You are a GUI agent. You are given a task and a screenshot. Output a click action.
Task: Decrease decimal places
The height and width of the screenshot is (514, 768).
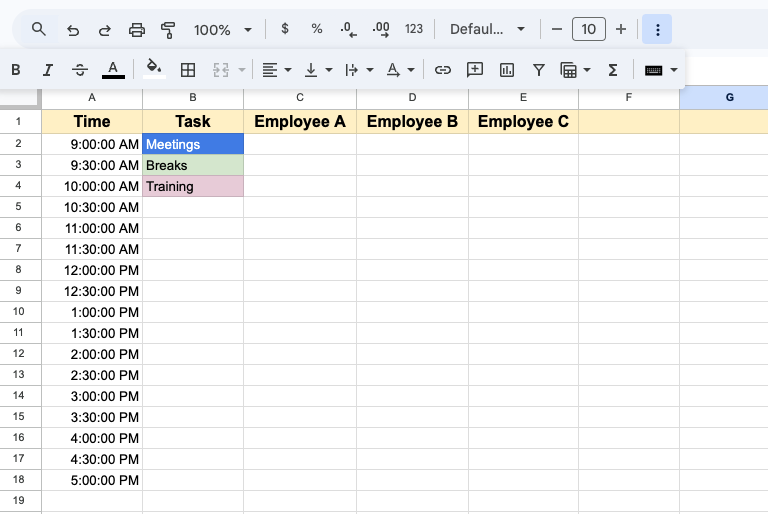coord(348,29)
